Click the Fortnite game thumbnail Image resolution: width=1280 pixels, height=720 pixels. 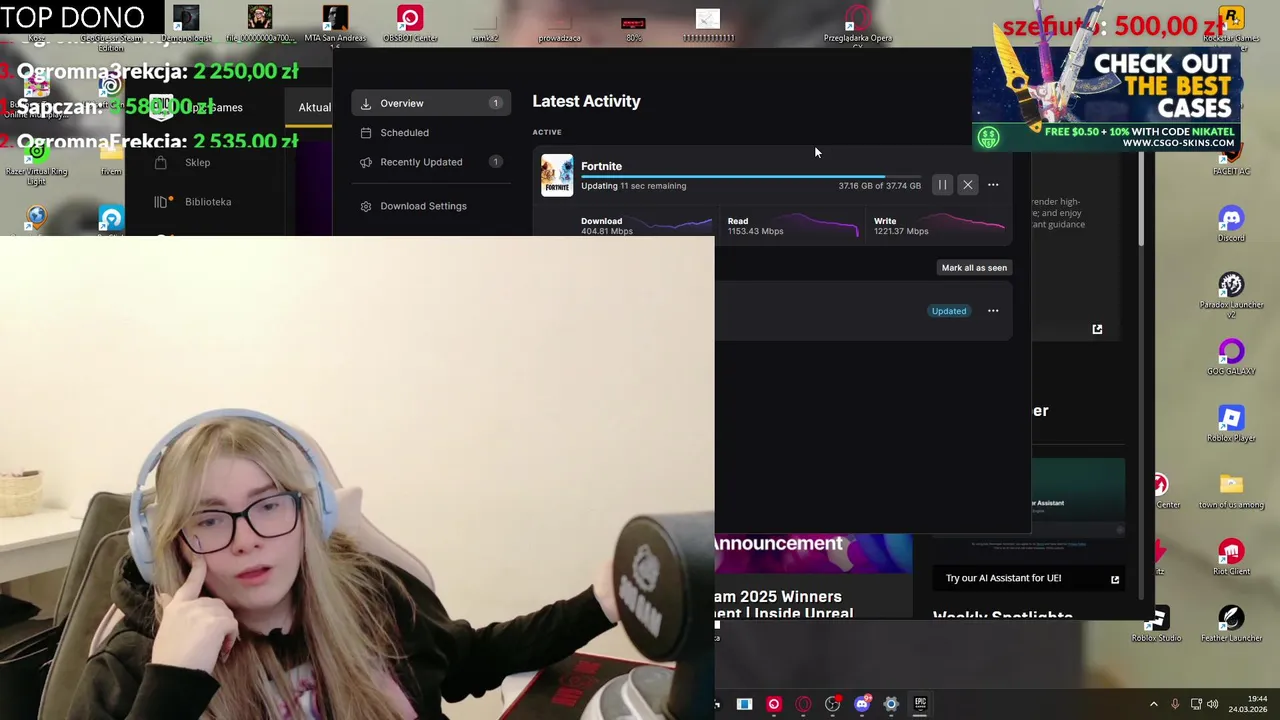tap(557, 175)
